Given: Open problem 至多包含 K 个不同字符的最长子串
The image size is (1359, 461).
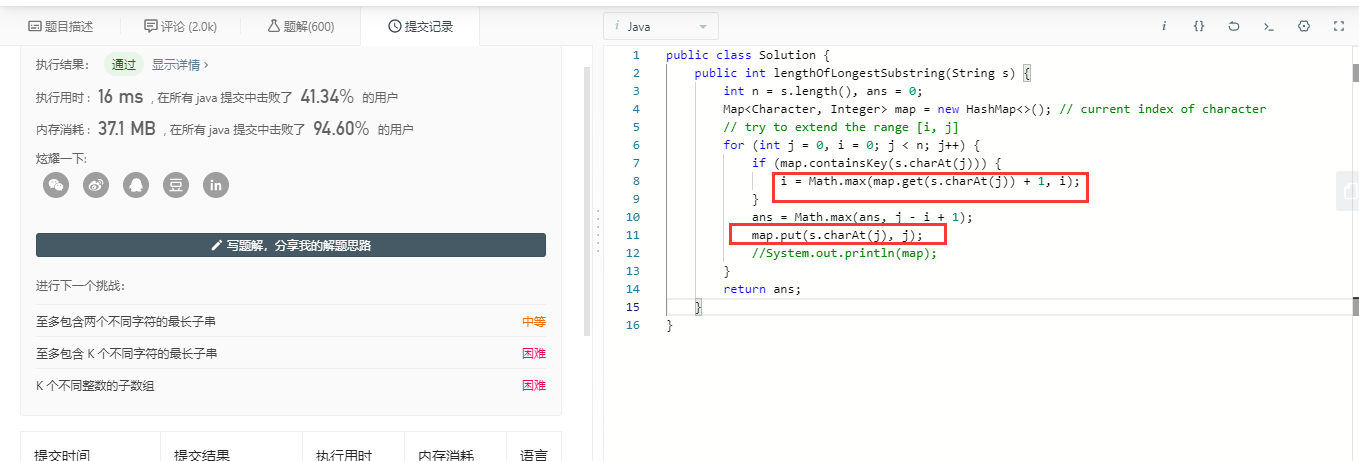Looking at the screenshot, I should coord(126,353).
